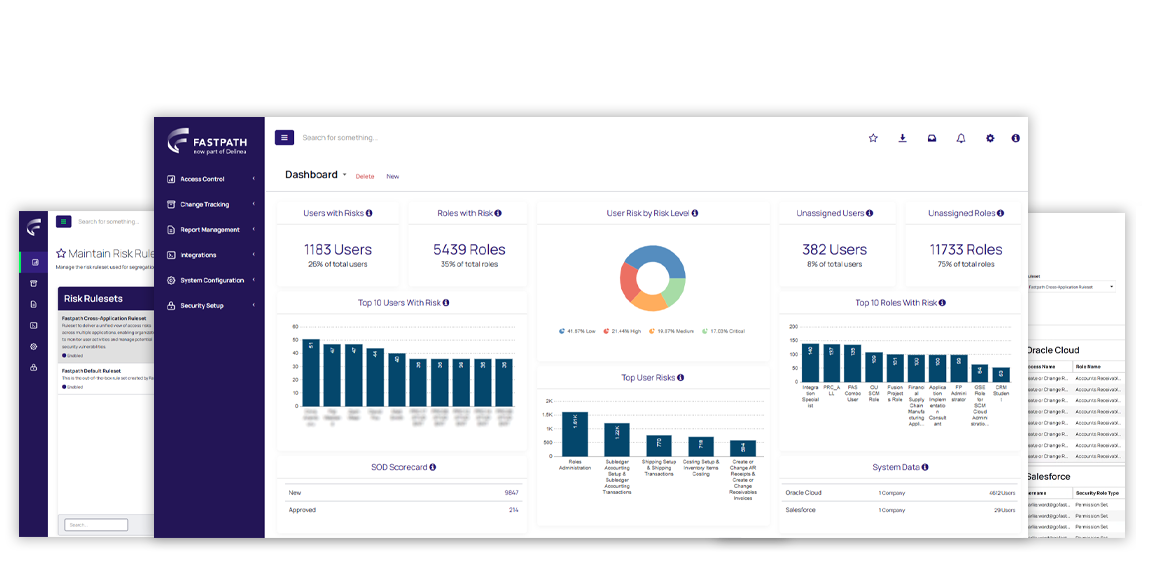Open the settings gear icon in top bar
The width and height of the screenshot is (1149, 573).
(x=990, y=138)
